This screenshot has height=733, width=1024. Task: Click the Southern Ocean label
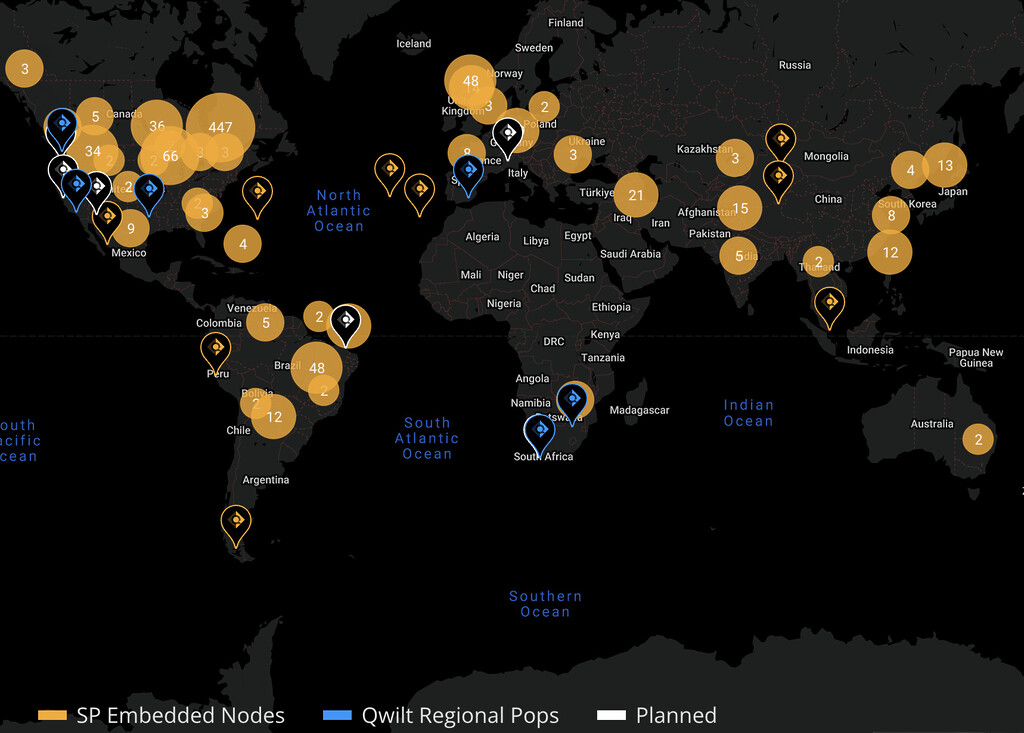click(x=545, y=604)
